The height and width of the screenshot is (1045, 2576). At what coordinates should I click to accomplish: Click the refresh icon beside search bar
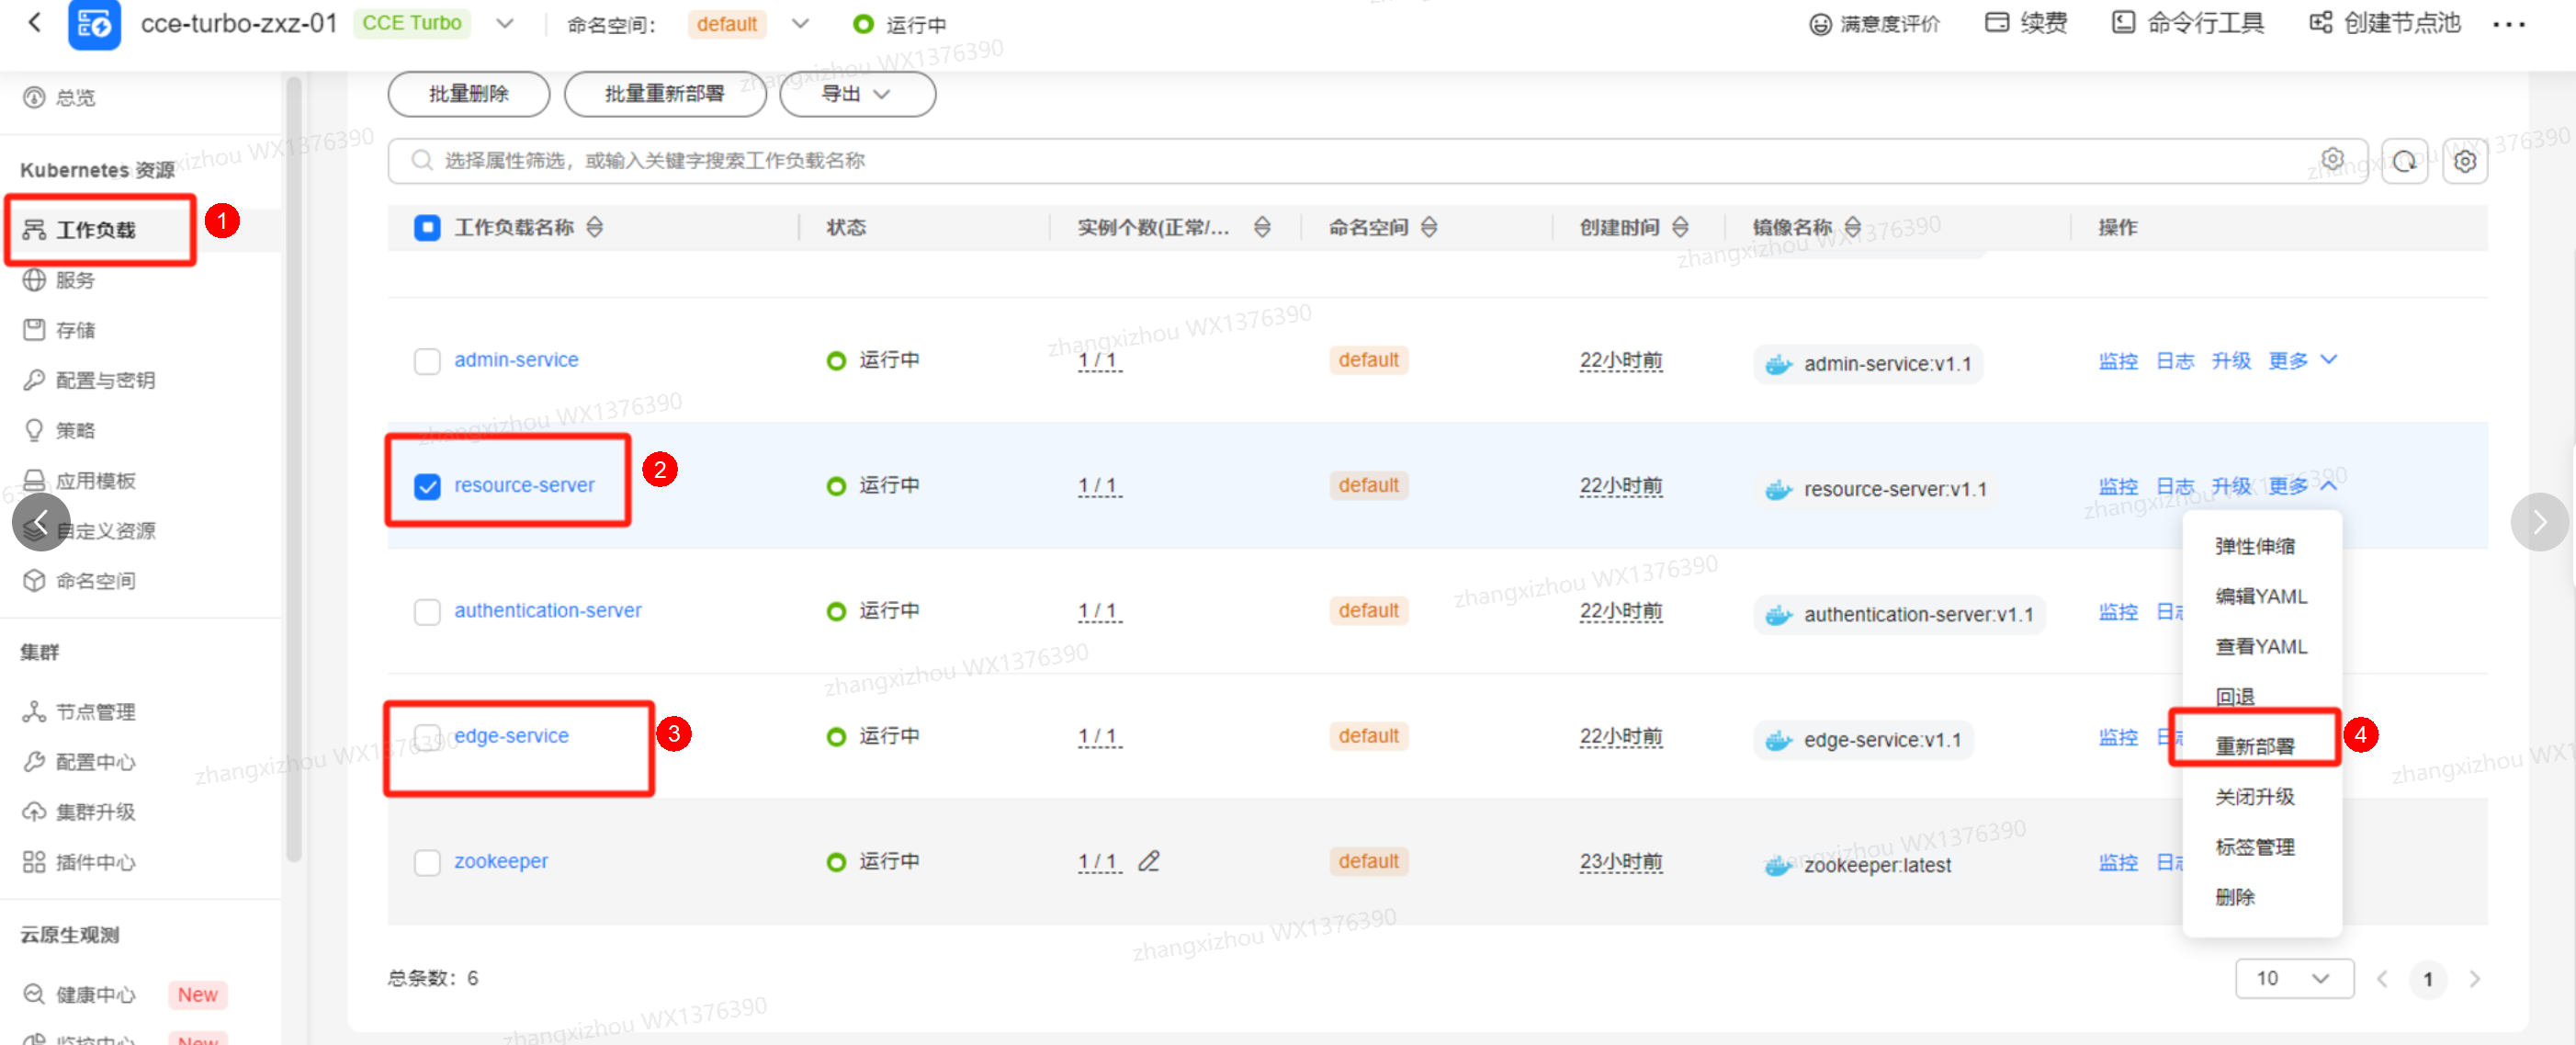pyautogui.click(x=2404, y=161)
